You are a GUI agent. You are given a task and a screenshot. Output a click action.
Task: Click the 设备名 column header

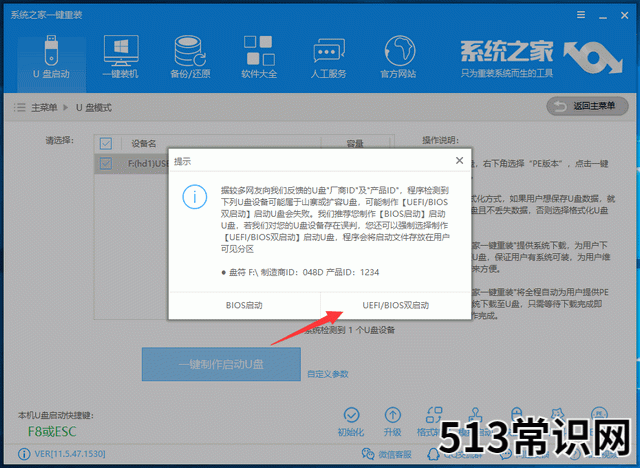click(144, 144)
